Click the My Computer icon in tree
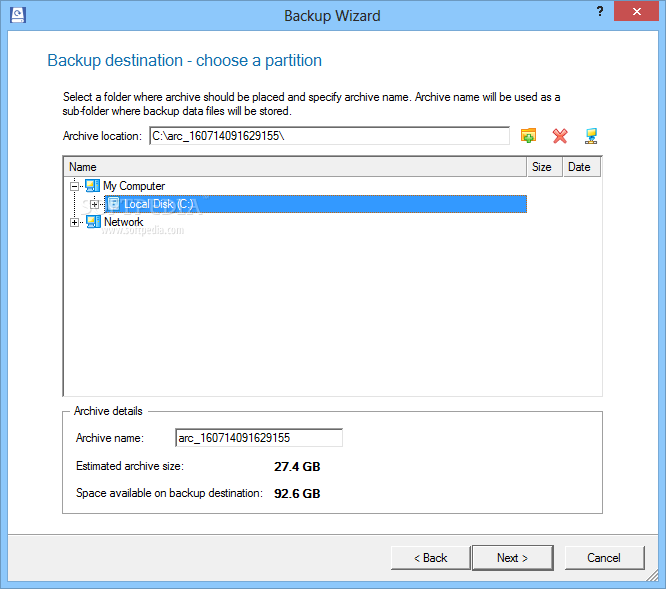This screenshot has height=589, width=666. click(92, 186)
